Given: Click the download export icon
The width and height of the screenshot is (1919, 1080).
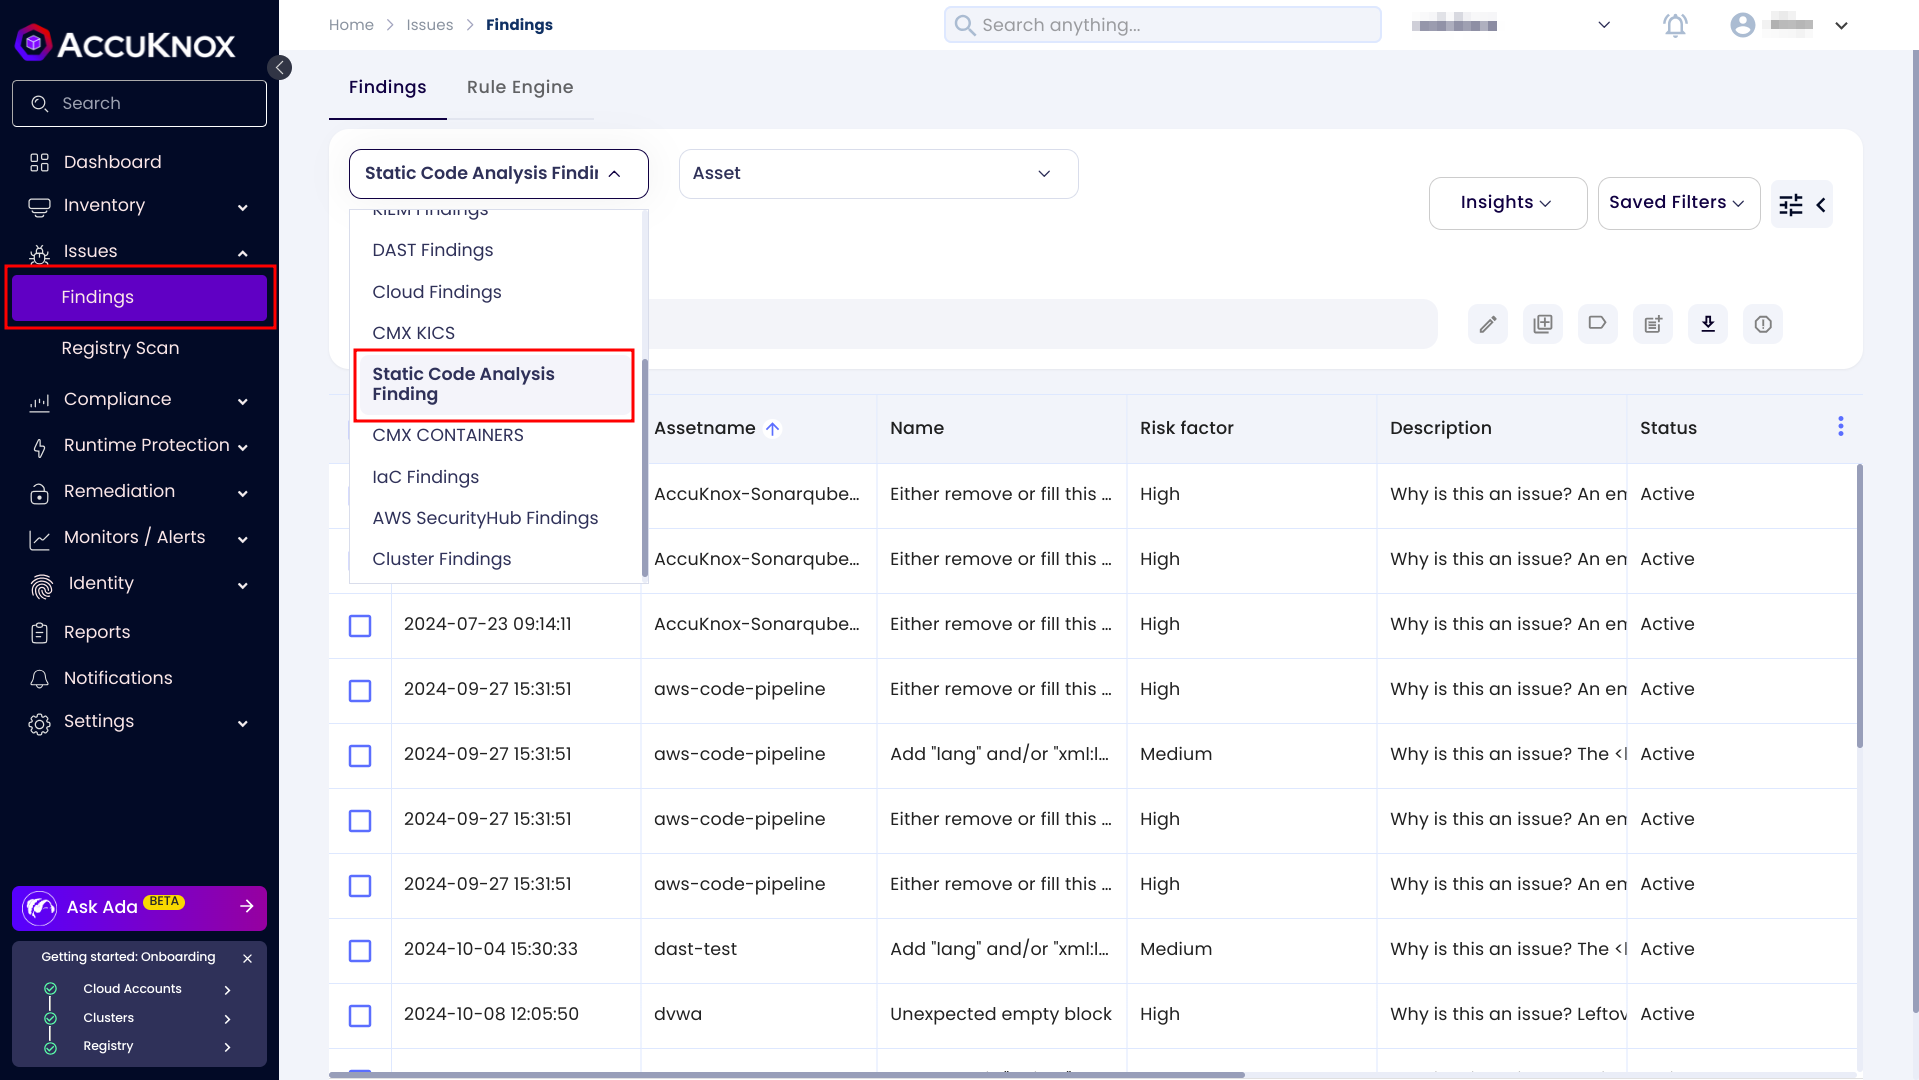Looking at the screenshot, I should click(1708, 324).
